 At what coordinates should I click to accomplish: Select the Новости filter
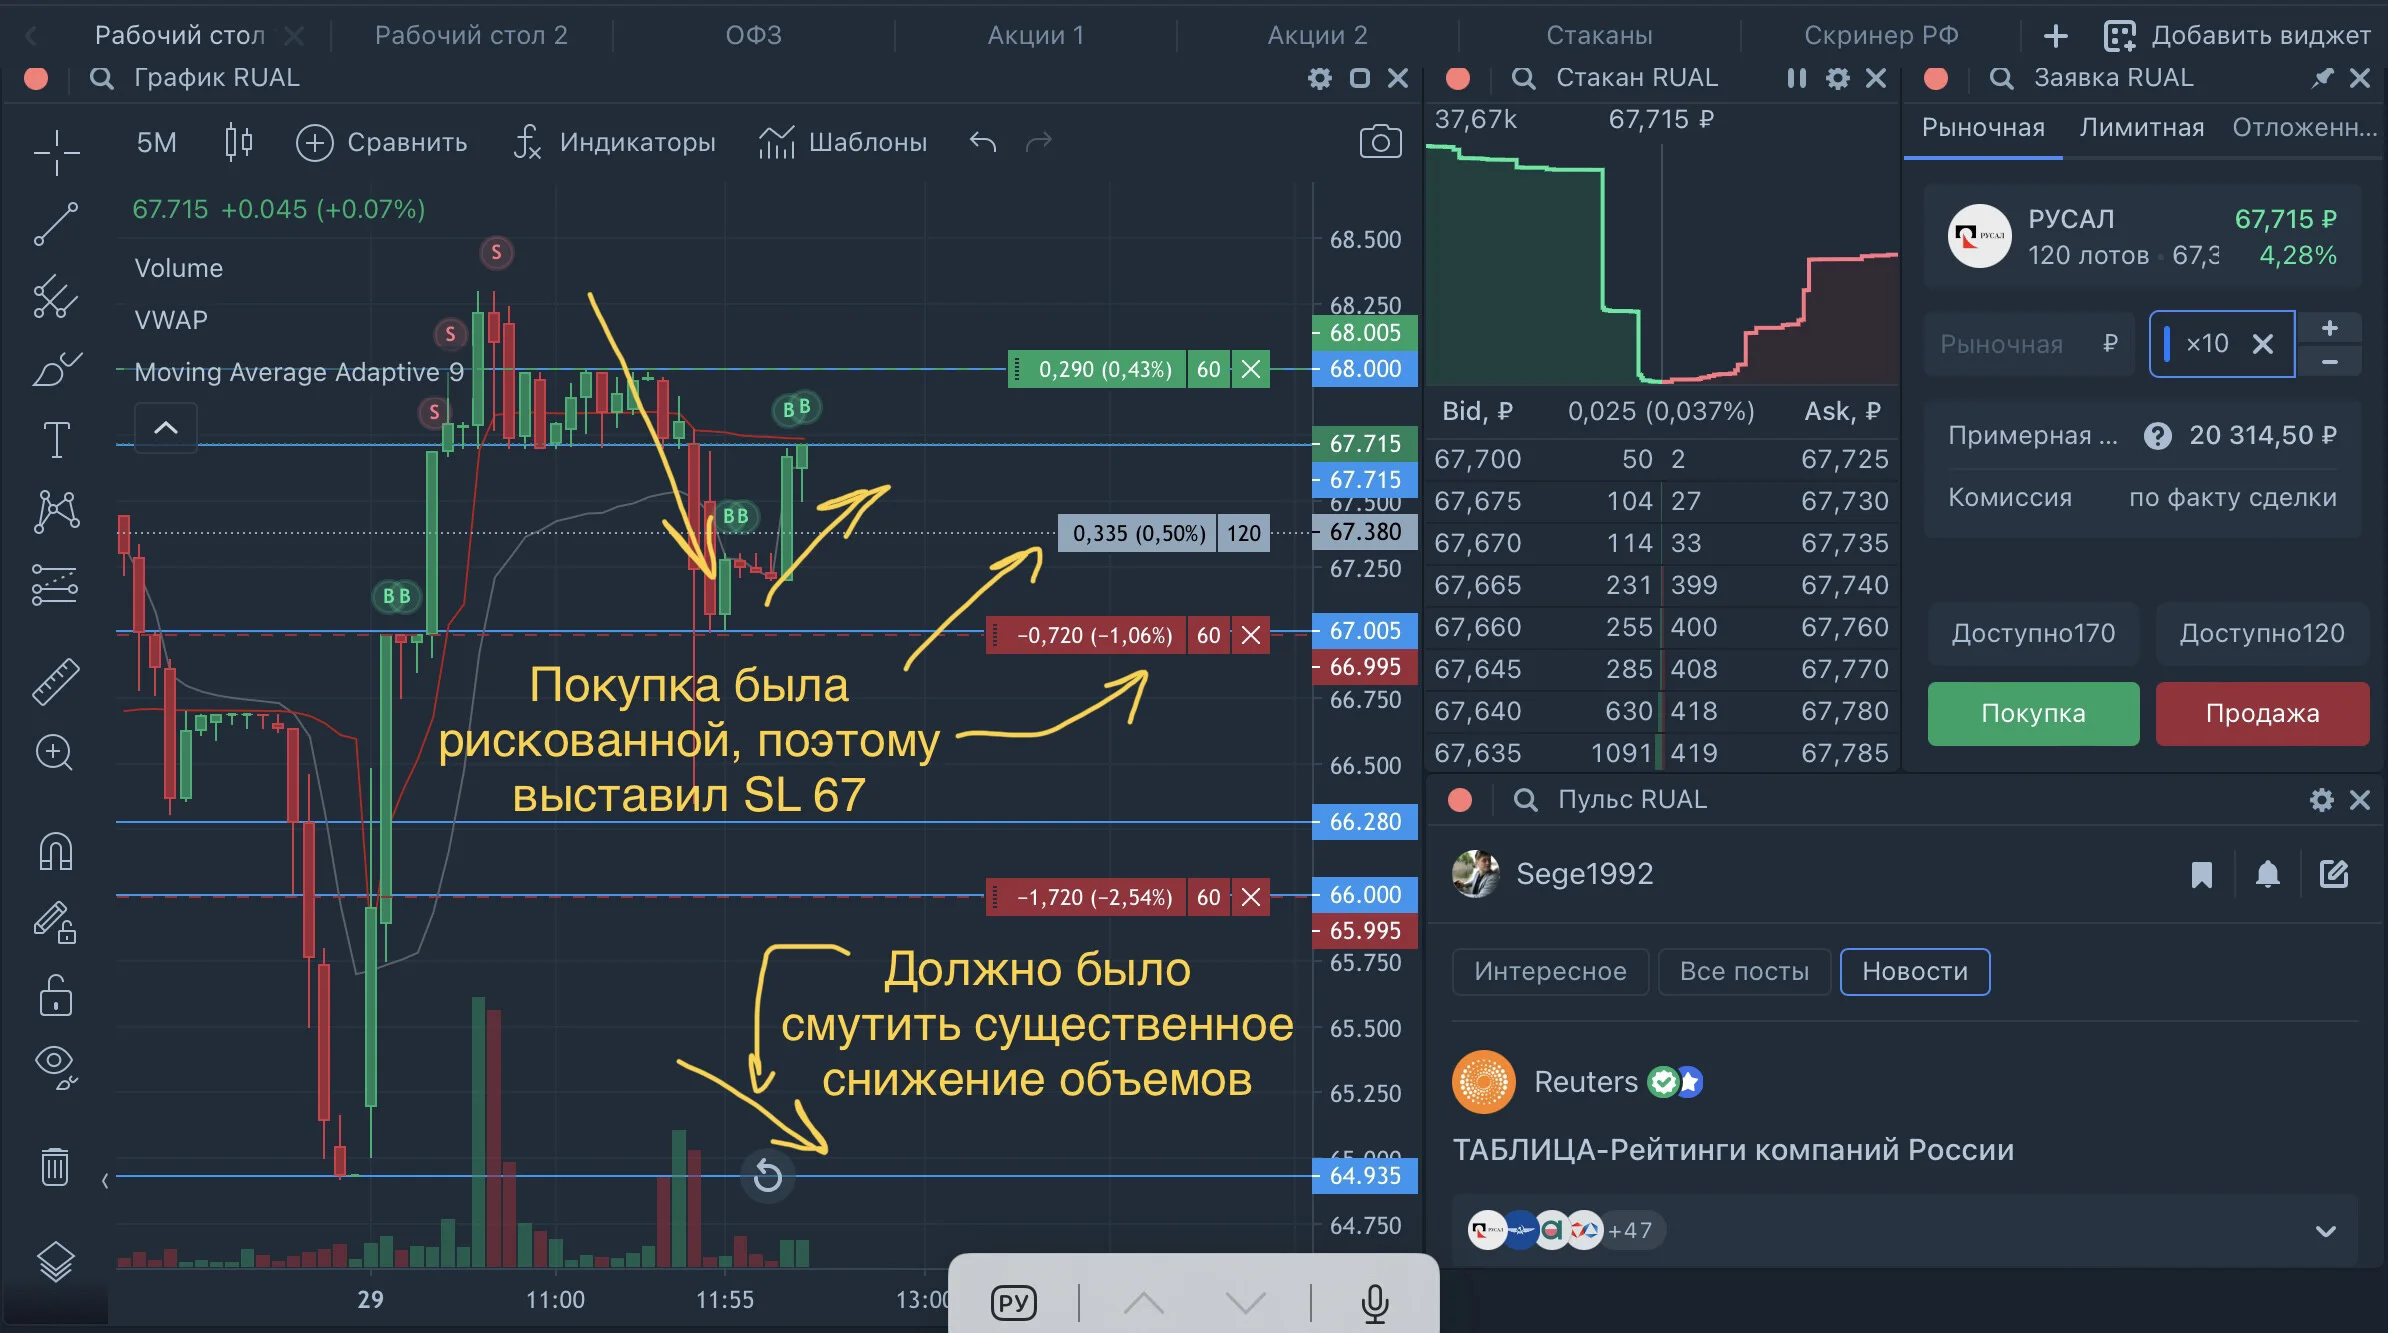[x=1915, y=972]
